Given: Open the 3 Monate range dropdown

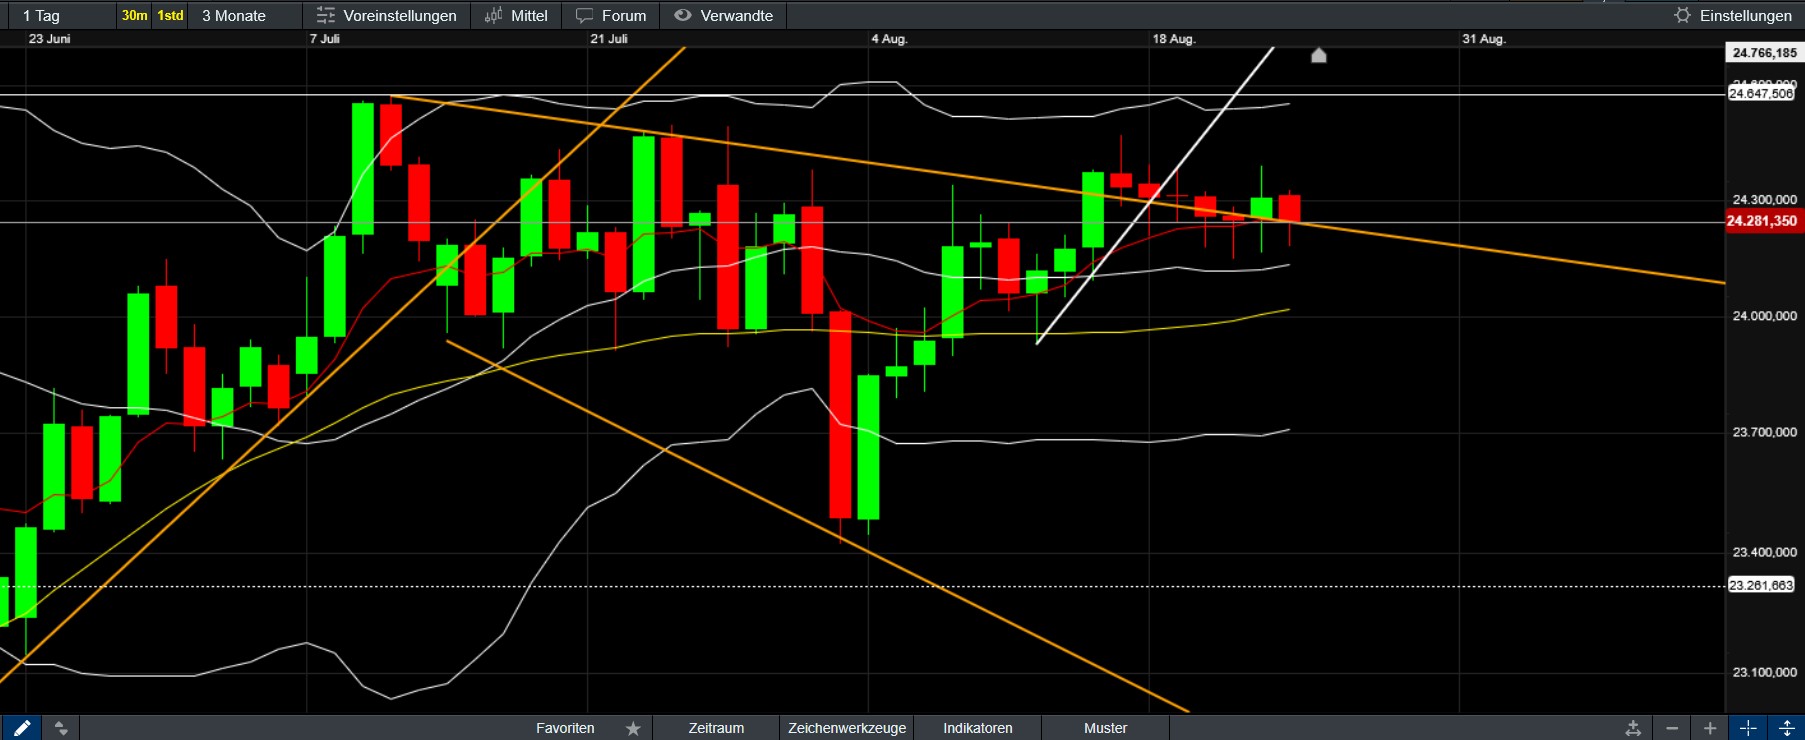Looking at the screenshot, I should [x=245, y=15].
